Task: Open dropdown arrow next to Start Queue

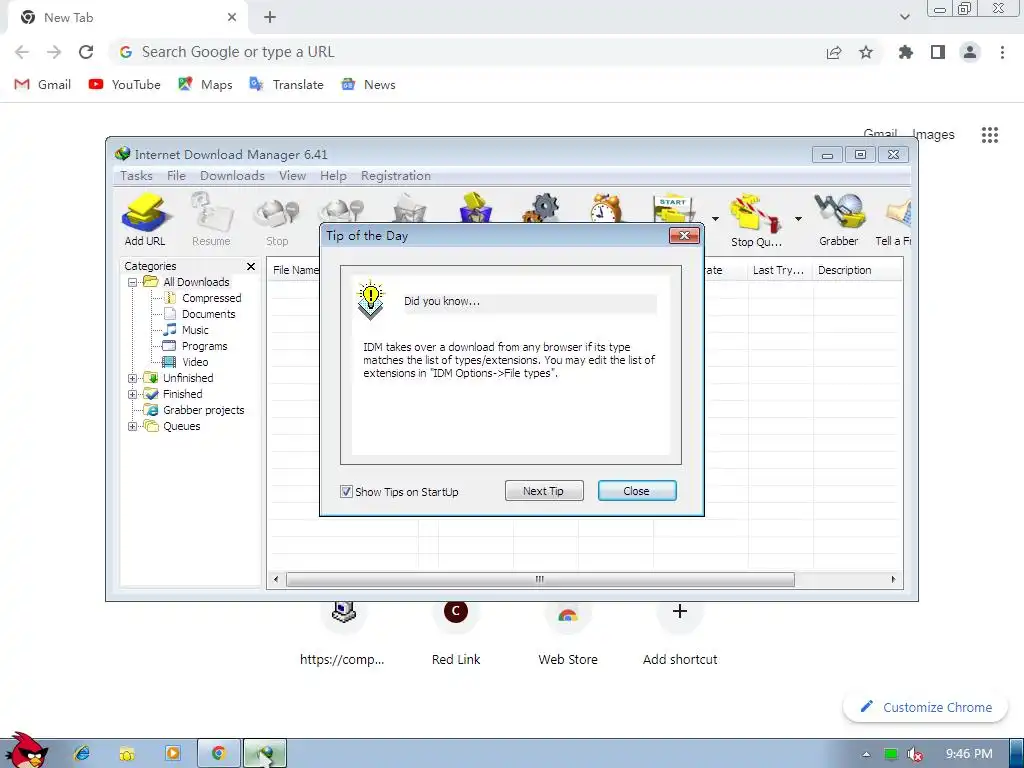Action: [x=715, y=219]
